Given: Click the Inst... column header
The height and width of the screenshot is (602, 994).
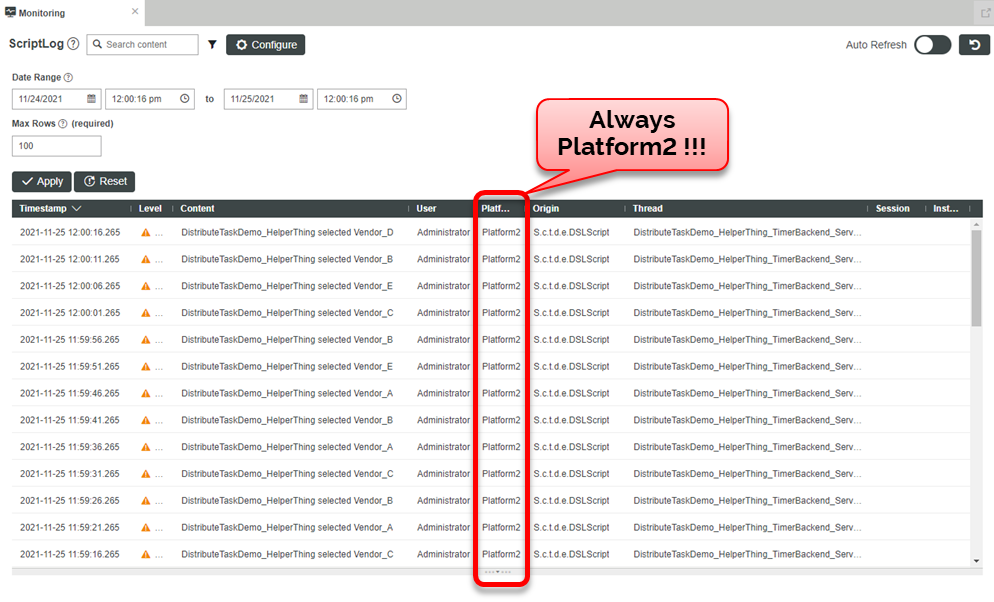Looking at the screenshot, I should click(946, 208).
